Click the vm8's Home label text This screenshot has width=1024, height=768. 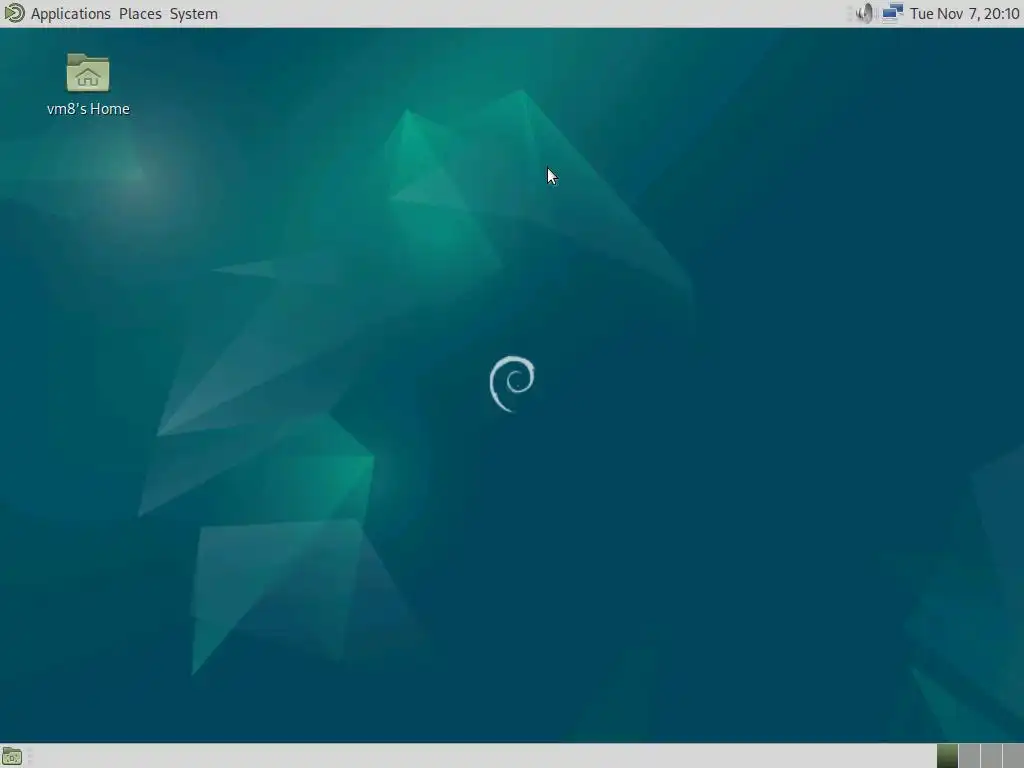(88, 109)
